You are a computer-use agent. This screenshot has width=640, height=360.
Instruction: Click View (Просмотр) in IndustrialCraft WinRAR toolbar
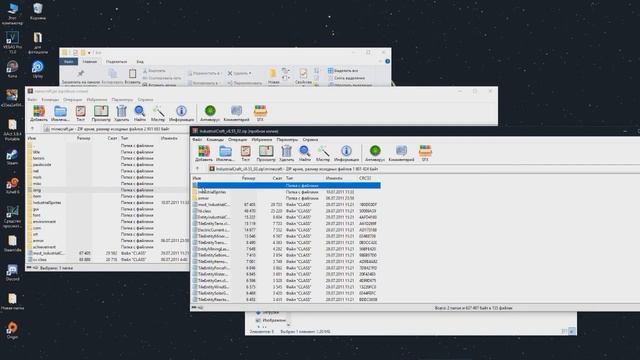[266, 153]
